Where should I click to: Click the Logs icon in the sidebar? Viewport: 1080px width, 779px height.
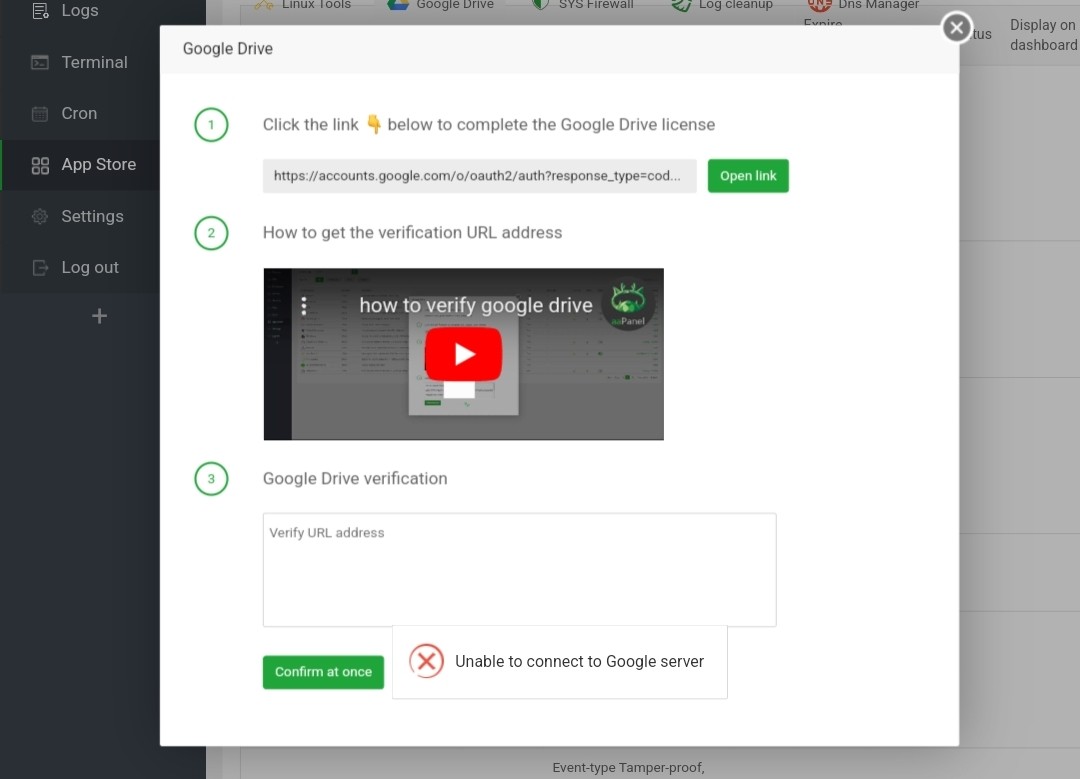(x=40, y=11)
